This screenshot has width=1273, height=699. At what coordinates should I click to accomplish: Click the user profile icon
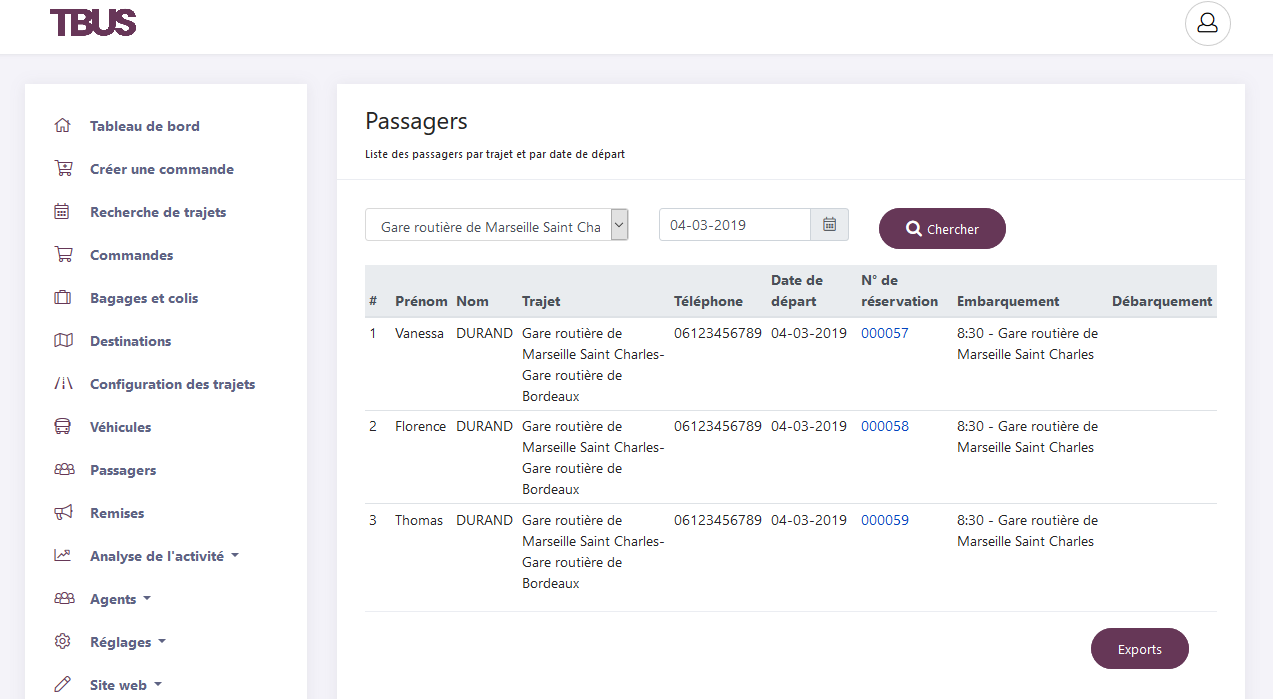(x=1207, y=23)
